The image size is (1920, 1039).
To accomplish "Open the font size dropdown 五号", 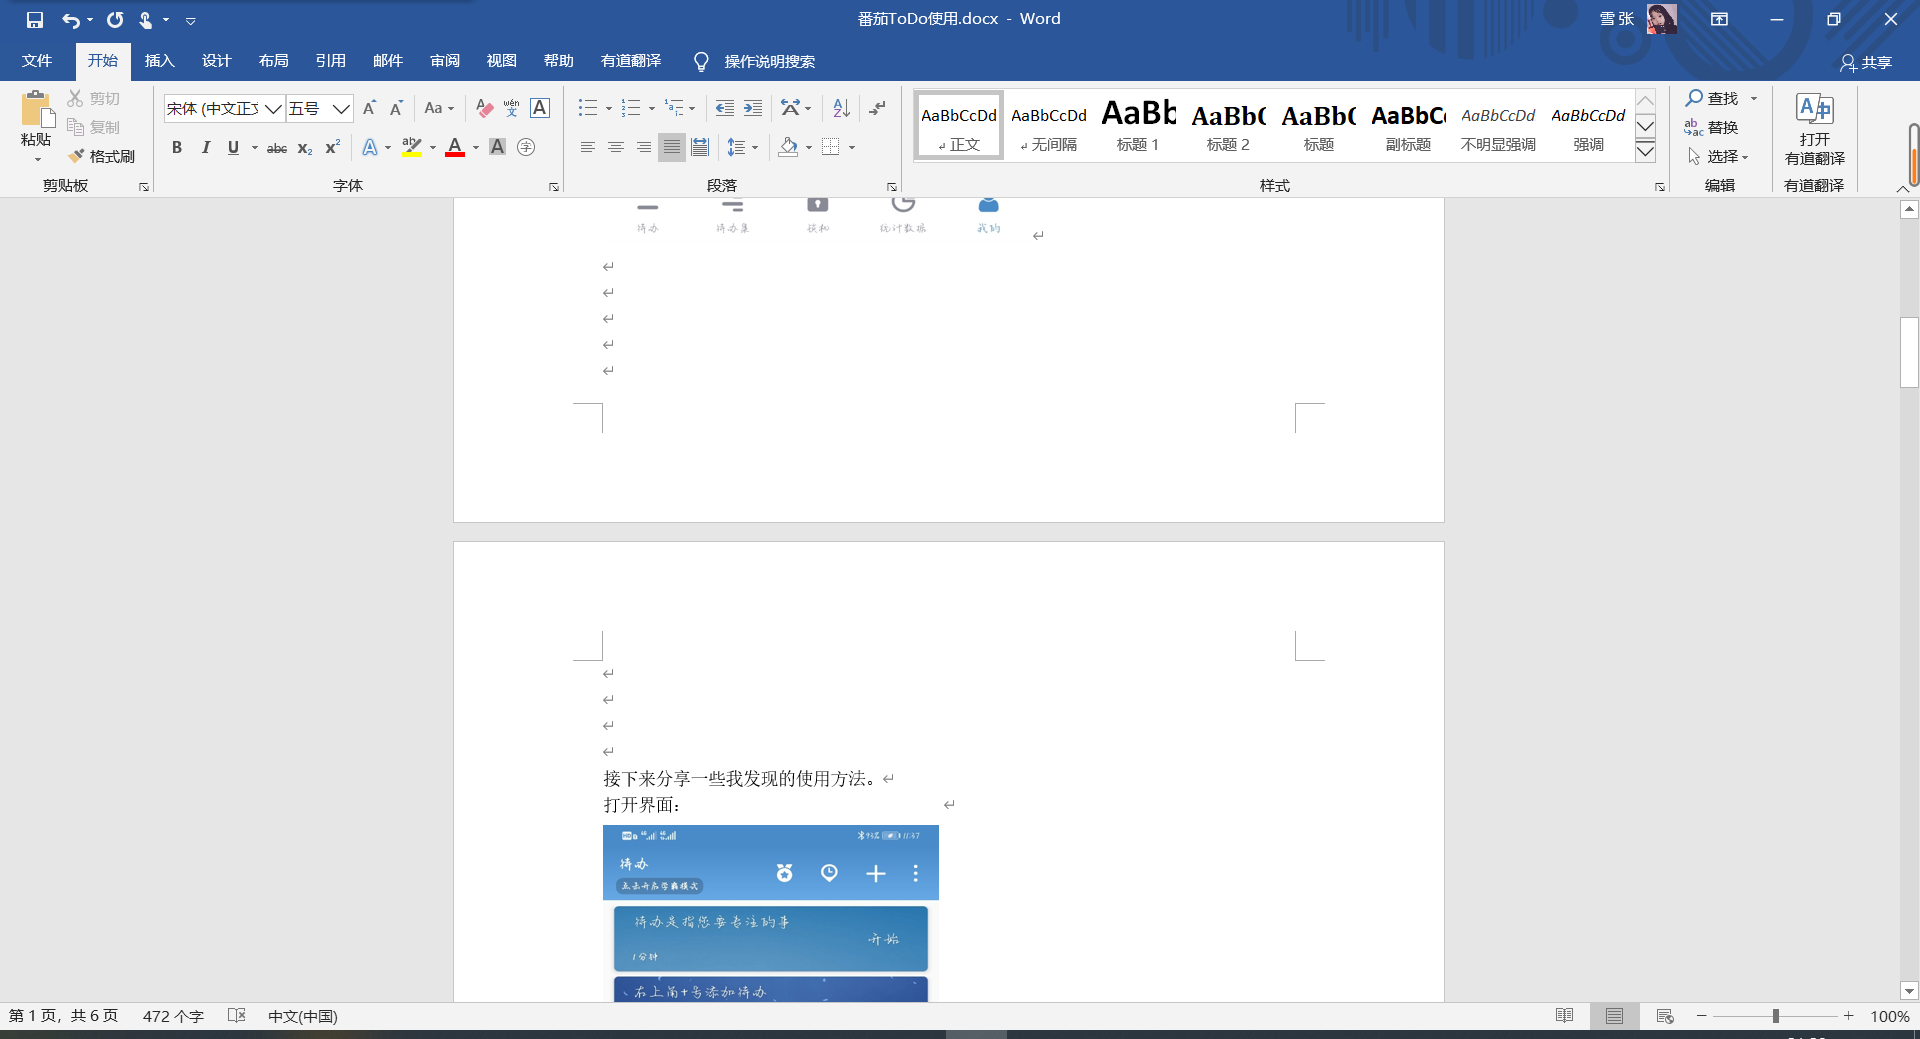I will click(x=341, y=108).
